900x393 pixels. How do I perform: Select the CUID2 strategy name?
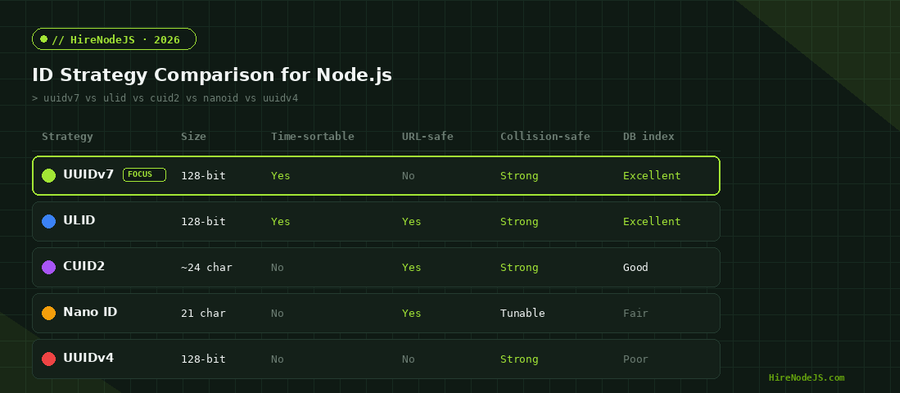click(84, 266)
